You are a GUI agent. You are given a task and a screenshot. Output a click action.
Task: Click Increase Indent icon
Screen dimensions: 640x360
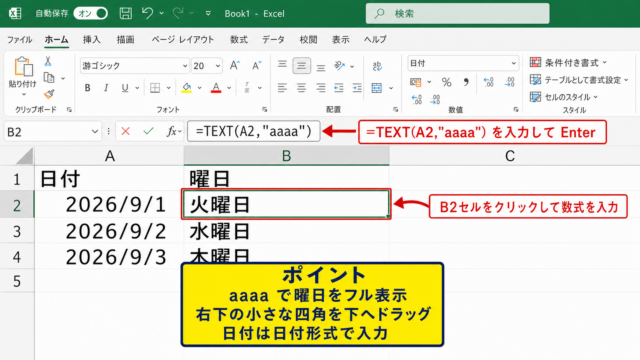[357, 88]
